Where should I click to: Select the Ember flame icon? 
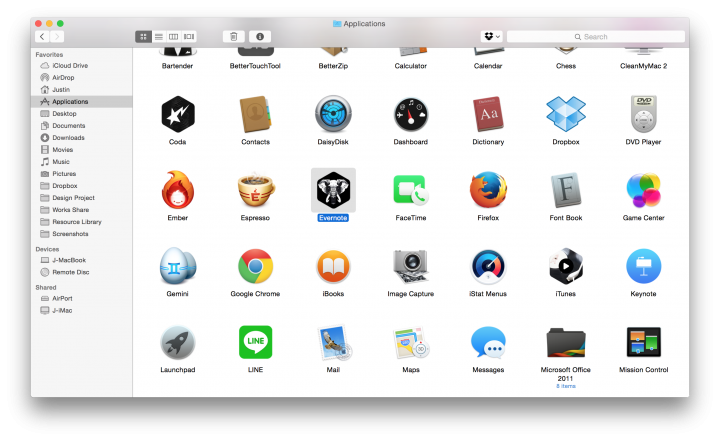point(178,190)
